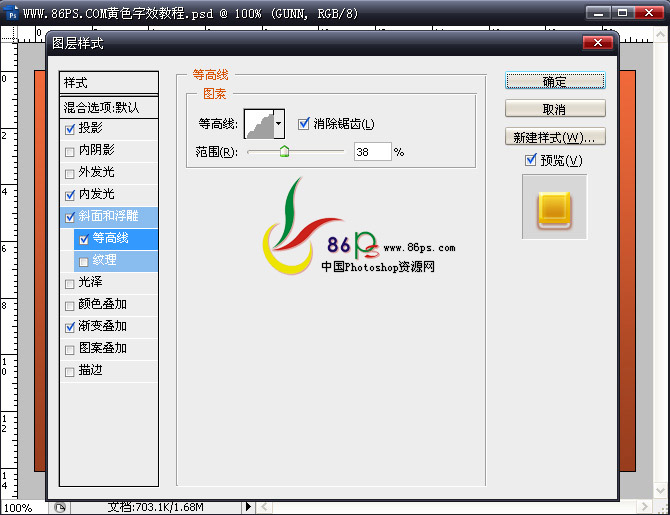
Task: Click the 100% zoom level field
Action: pyautogui.click(x=24, y=508)
